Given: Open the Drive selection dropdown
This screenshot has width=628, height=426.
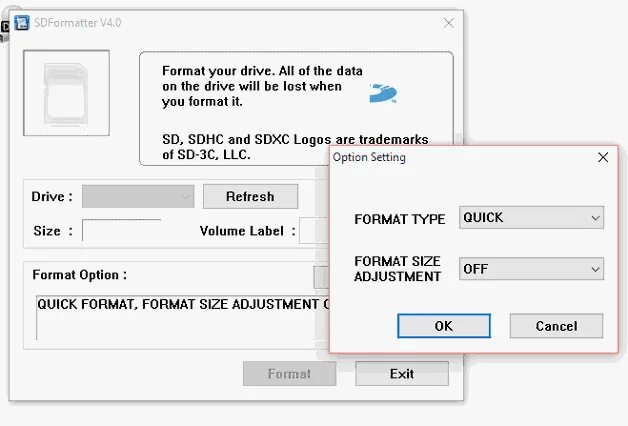Looking at the screenshot, I should coord(138,196).
